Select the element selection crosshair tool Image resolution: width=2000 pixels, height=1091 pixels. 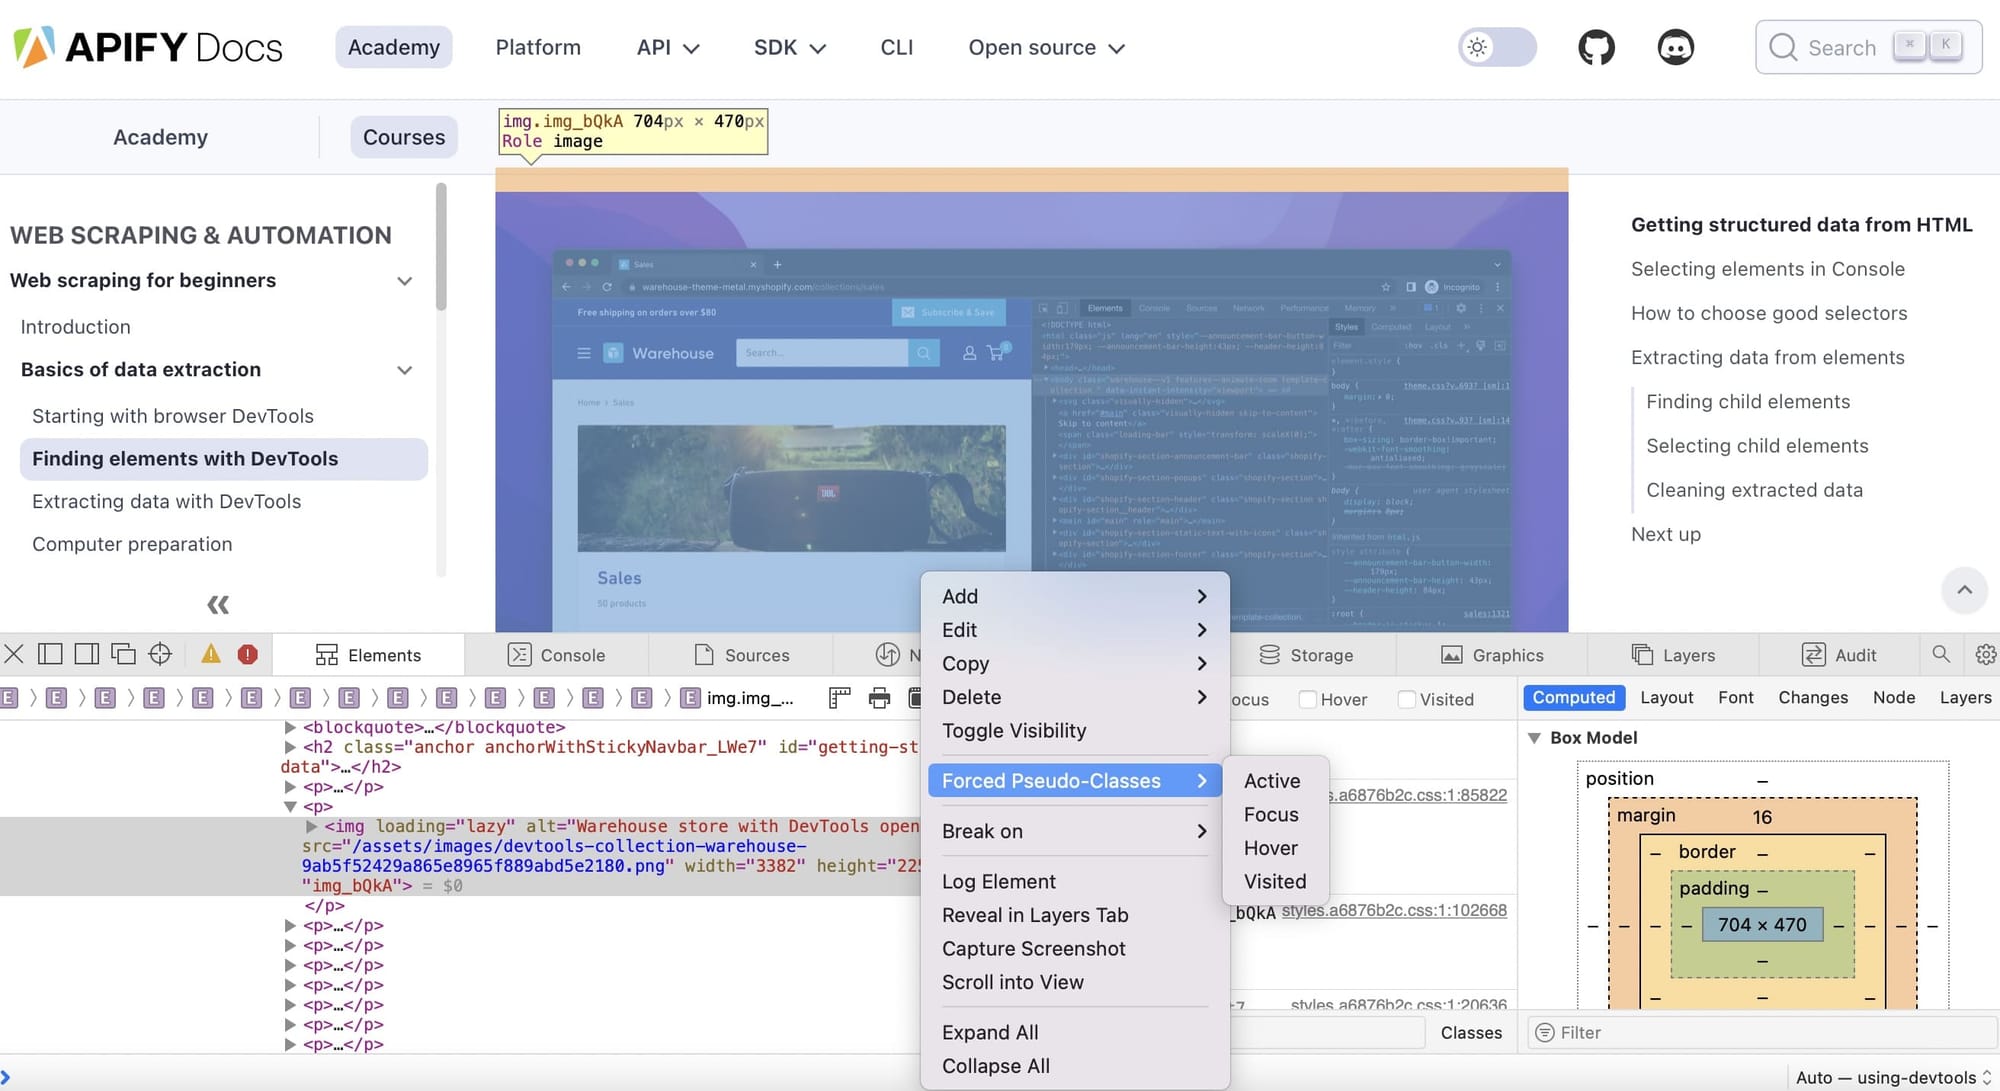(x=160, y=654)
